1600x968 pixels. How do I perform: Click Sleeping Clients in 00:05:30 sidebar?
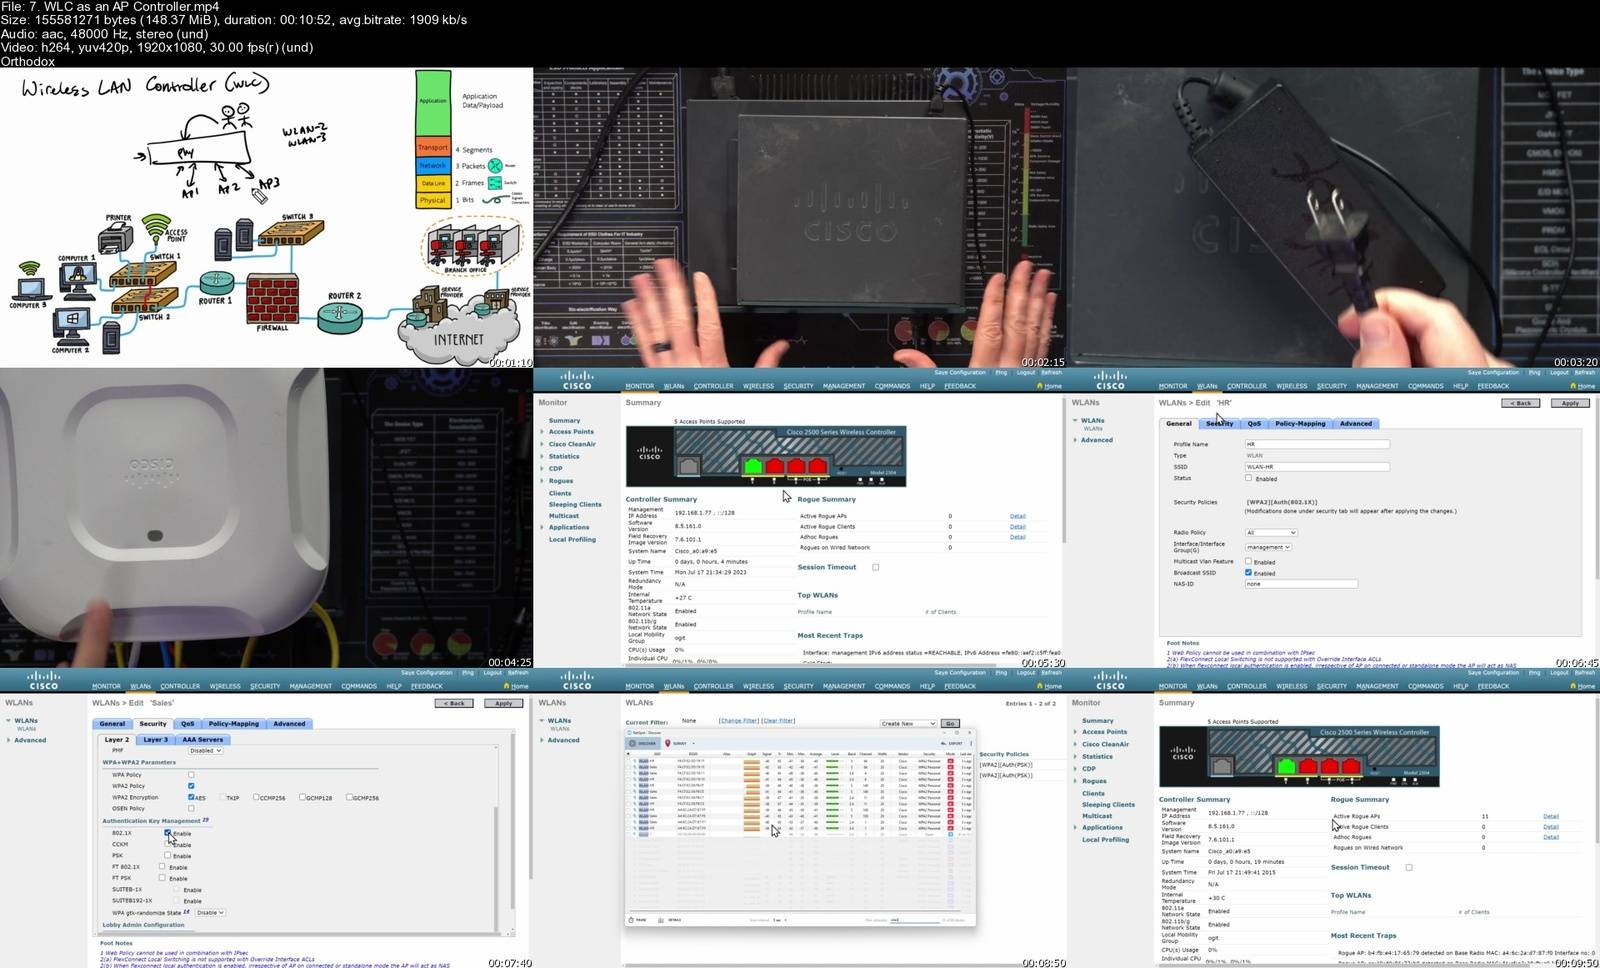coord(575,504)
